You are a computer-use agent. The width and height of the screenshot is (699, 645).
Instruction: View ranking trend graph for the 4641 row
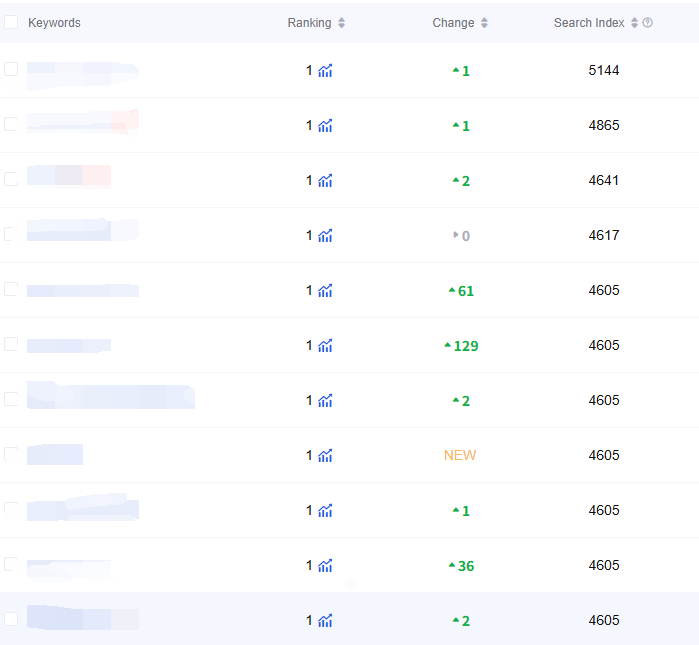tap(325, 181)
